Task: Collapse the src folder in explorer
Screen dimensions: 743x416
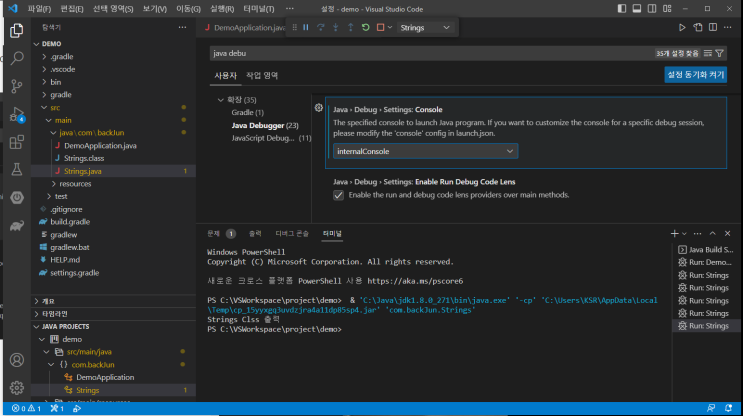Action: click(55, 107)
